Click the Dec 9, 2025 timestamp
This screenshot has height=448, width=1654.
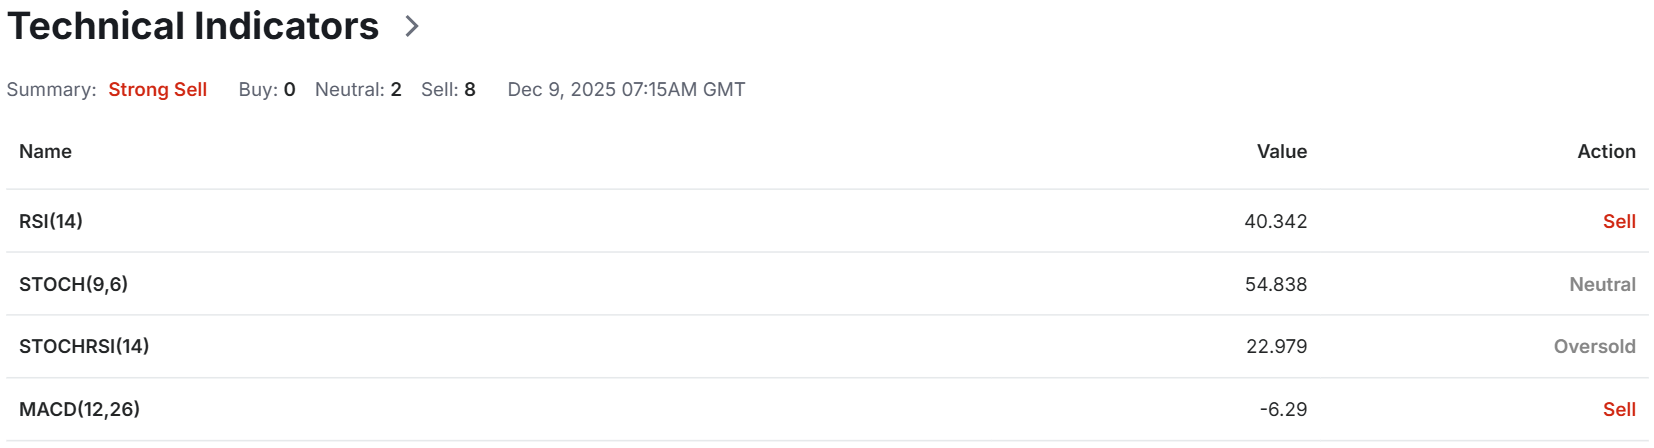coord(626,89)
